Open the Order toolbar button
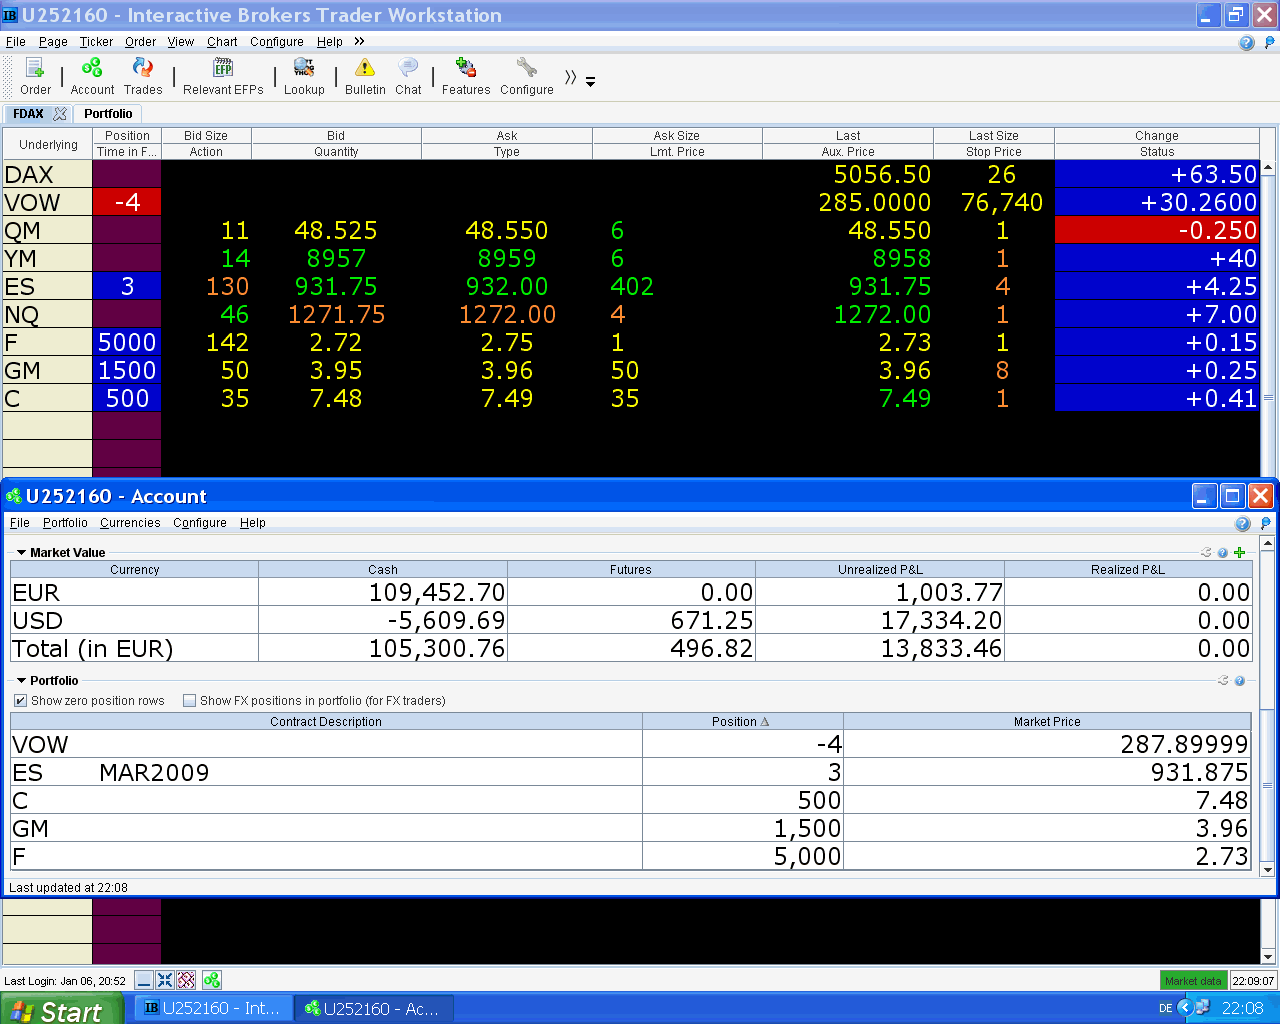The image size is (1280, 1024). 35,76
